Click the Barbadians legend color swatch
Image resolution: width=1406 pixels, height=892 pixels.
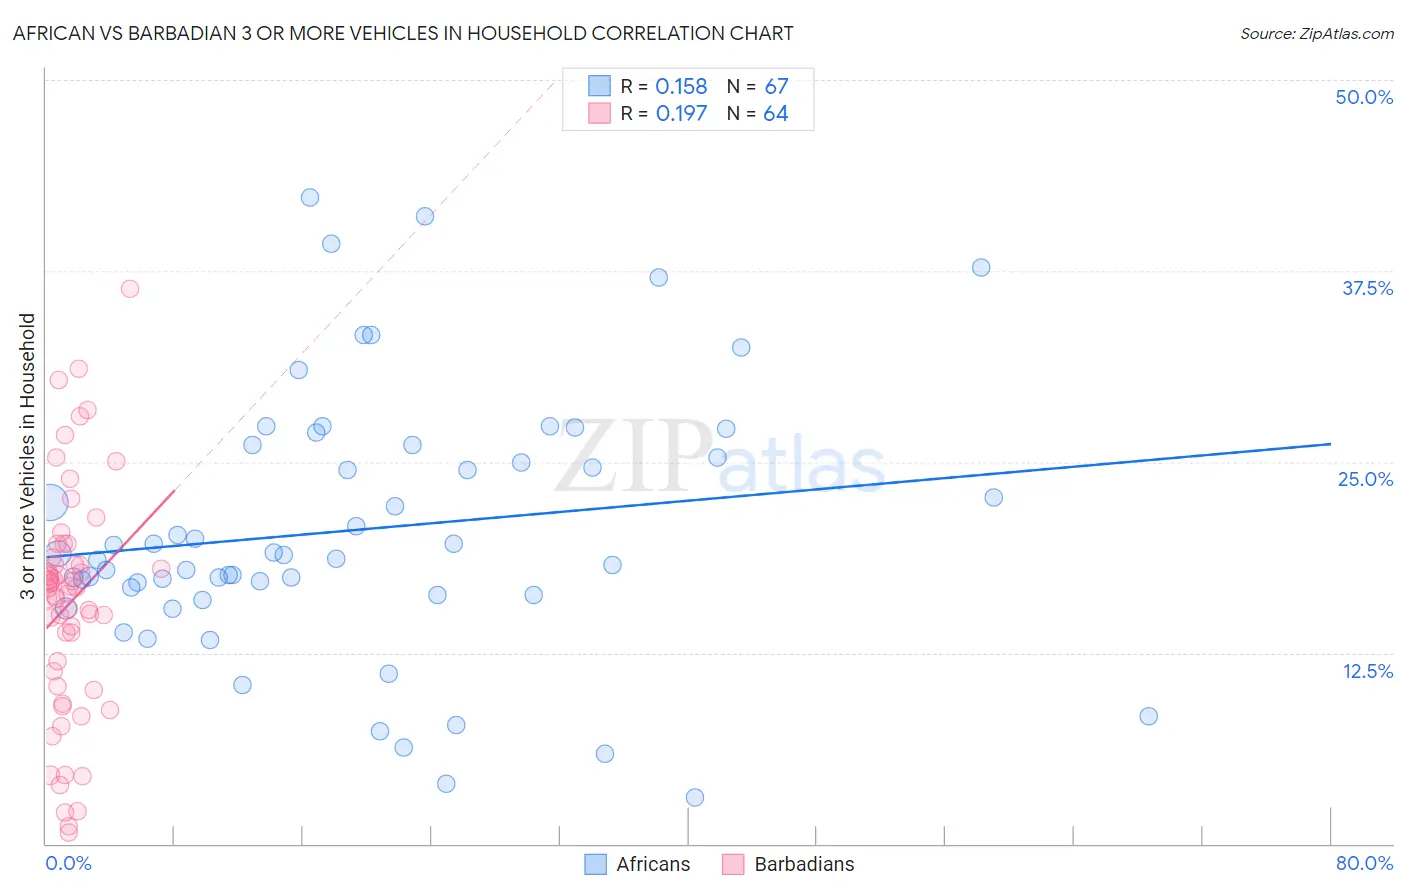pos(734,864)
